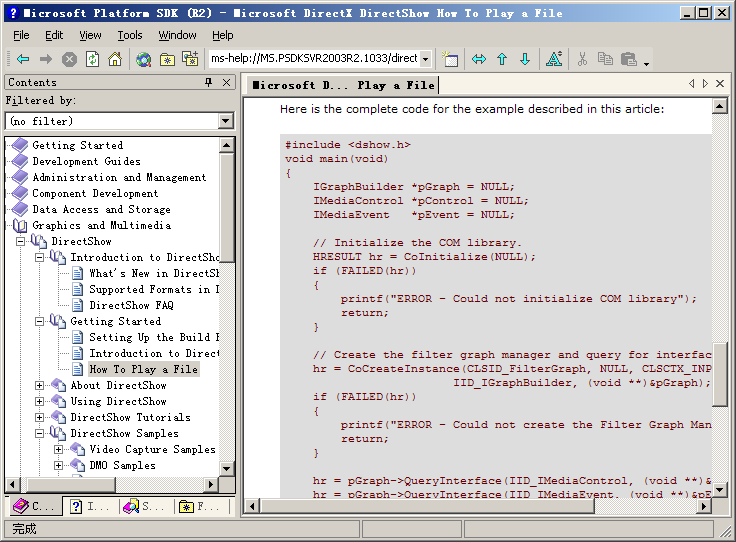Open the View menu
The image size is (736, 542).
[x=90, y=36]
